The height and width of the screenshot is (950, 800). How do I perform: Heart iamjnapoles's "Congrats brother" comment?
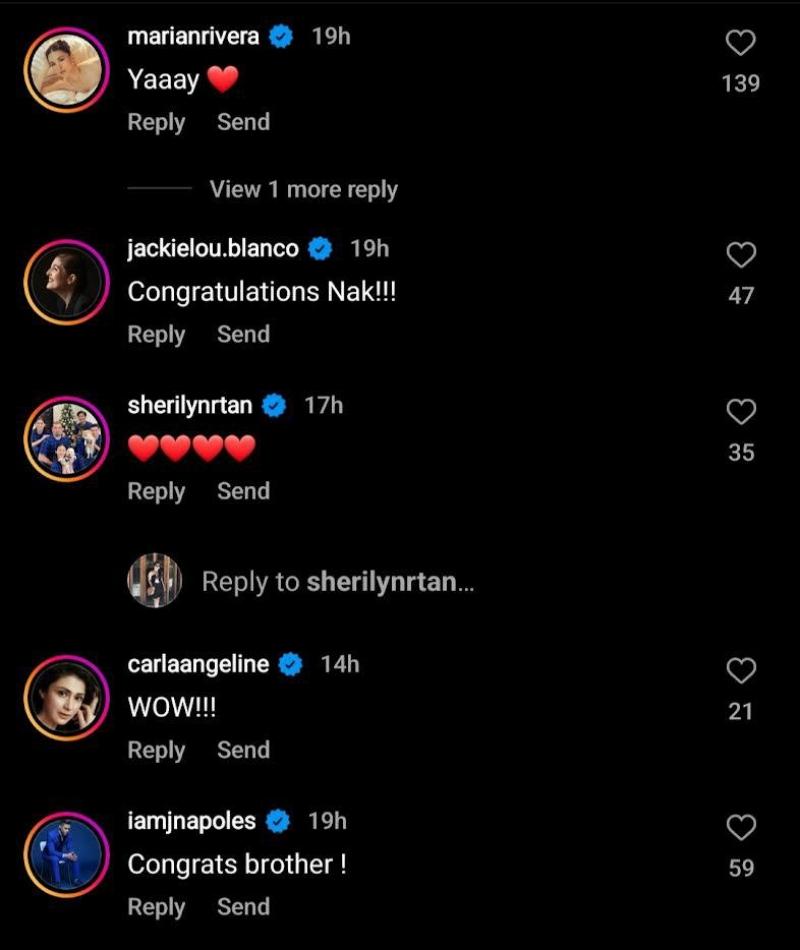coord(740,827)
